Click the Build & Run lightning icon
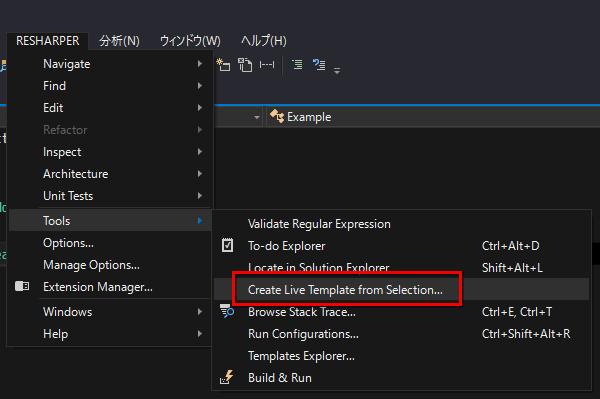Viewport: 600px width, 399px height. [227, 377]
